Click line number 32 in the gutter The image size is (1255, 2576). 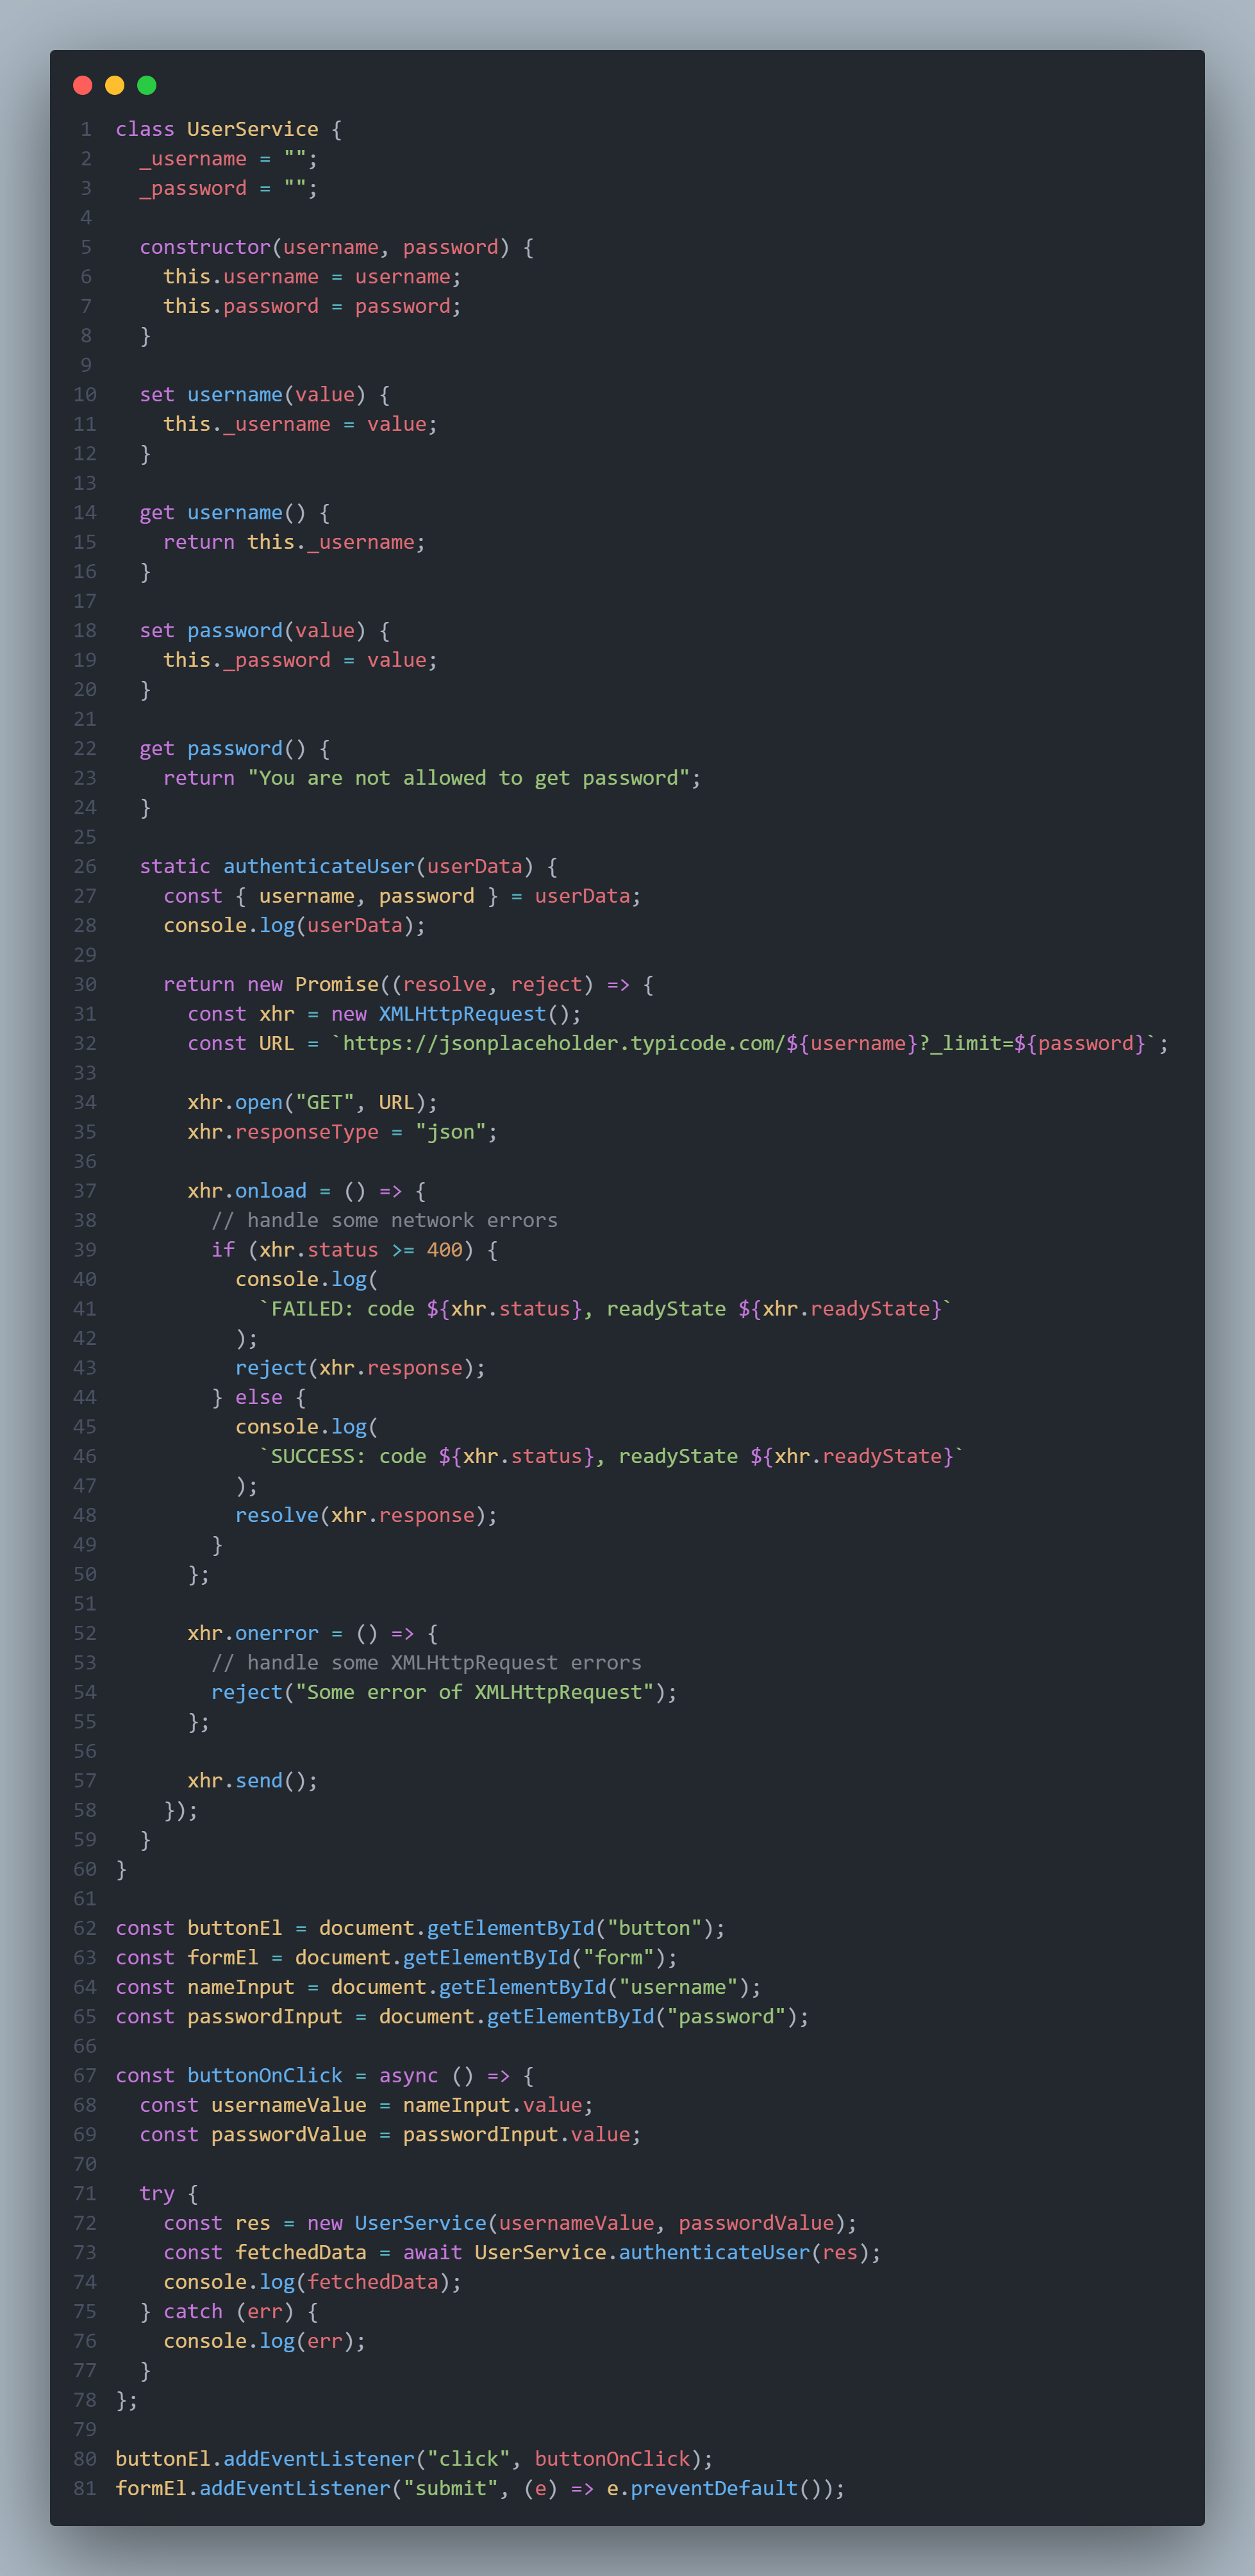pos(85,1044)
